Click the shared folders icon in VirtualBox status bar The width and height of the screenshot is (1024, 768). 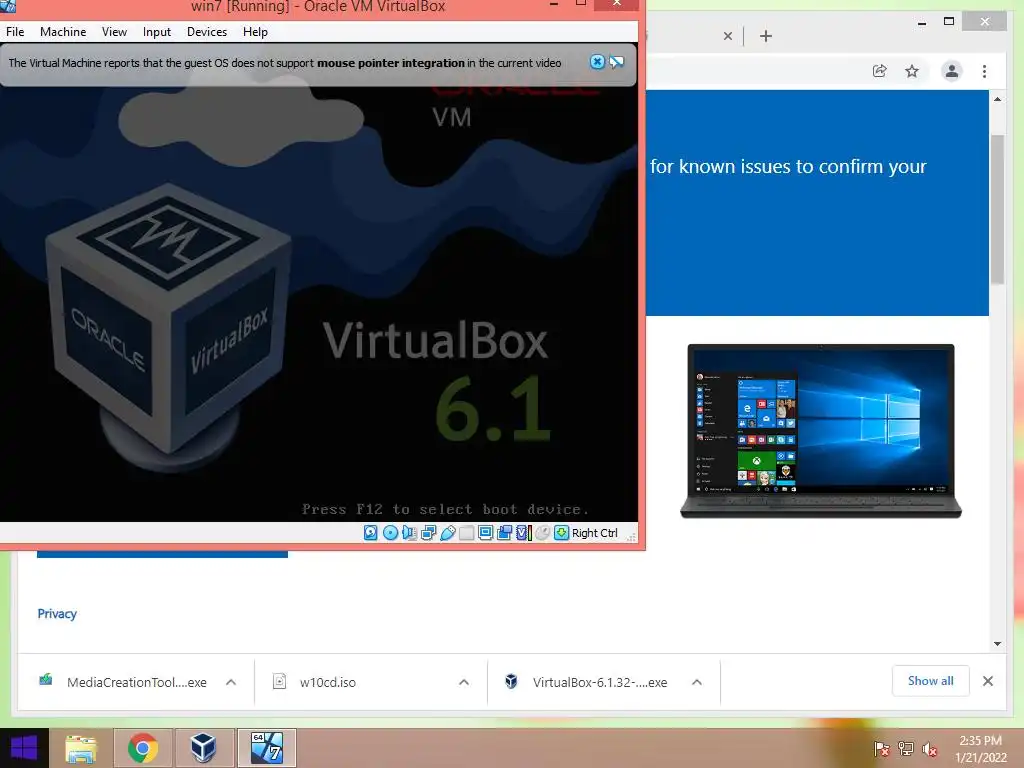click(x=466, y=533)
